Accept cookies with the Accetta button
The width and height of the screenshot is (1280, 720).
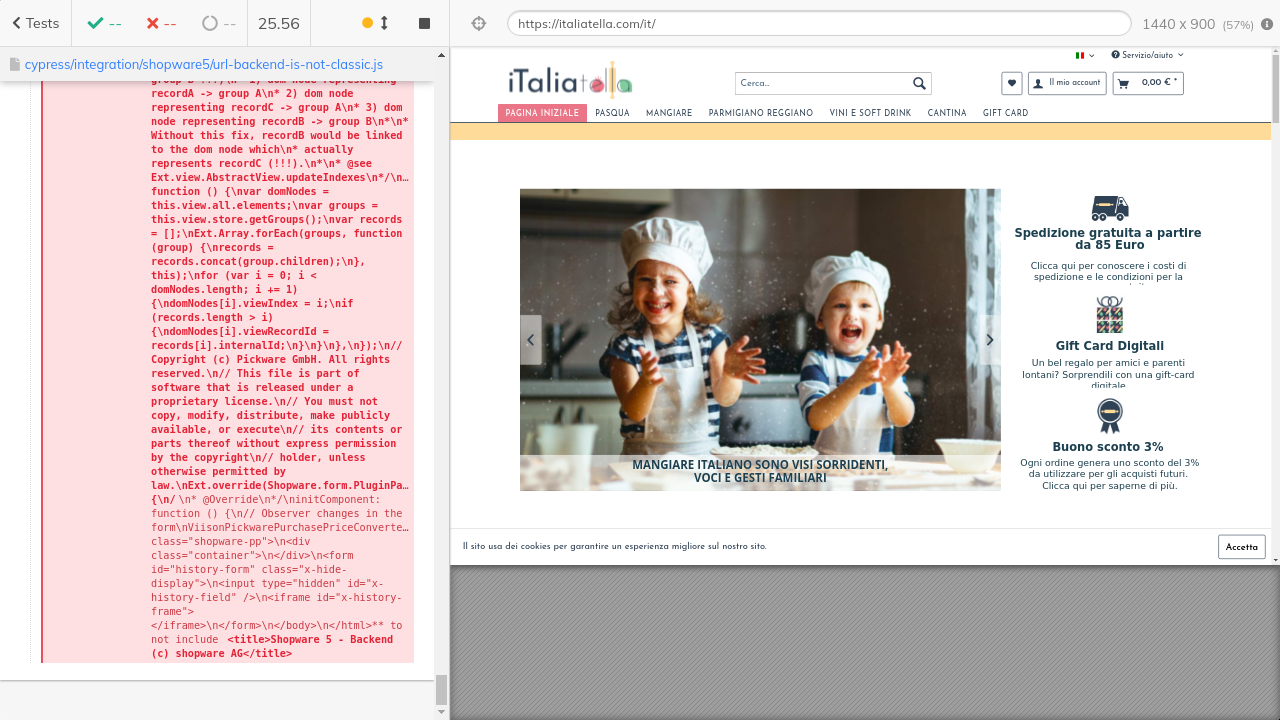1241,547
